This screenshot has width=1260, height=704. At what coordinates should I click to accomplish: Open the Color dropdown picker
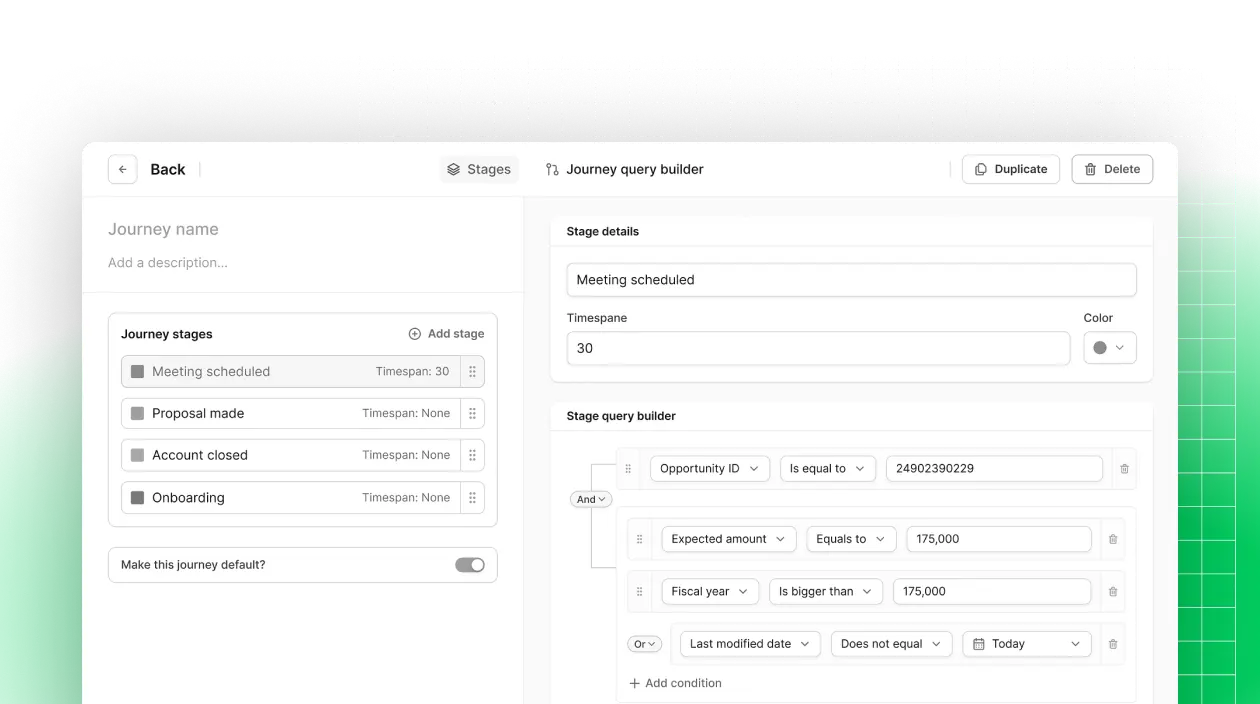(1110, 348)
